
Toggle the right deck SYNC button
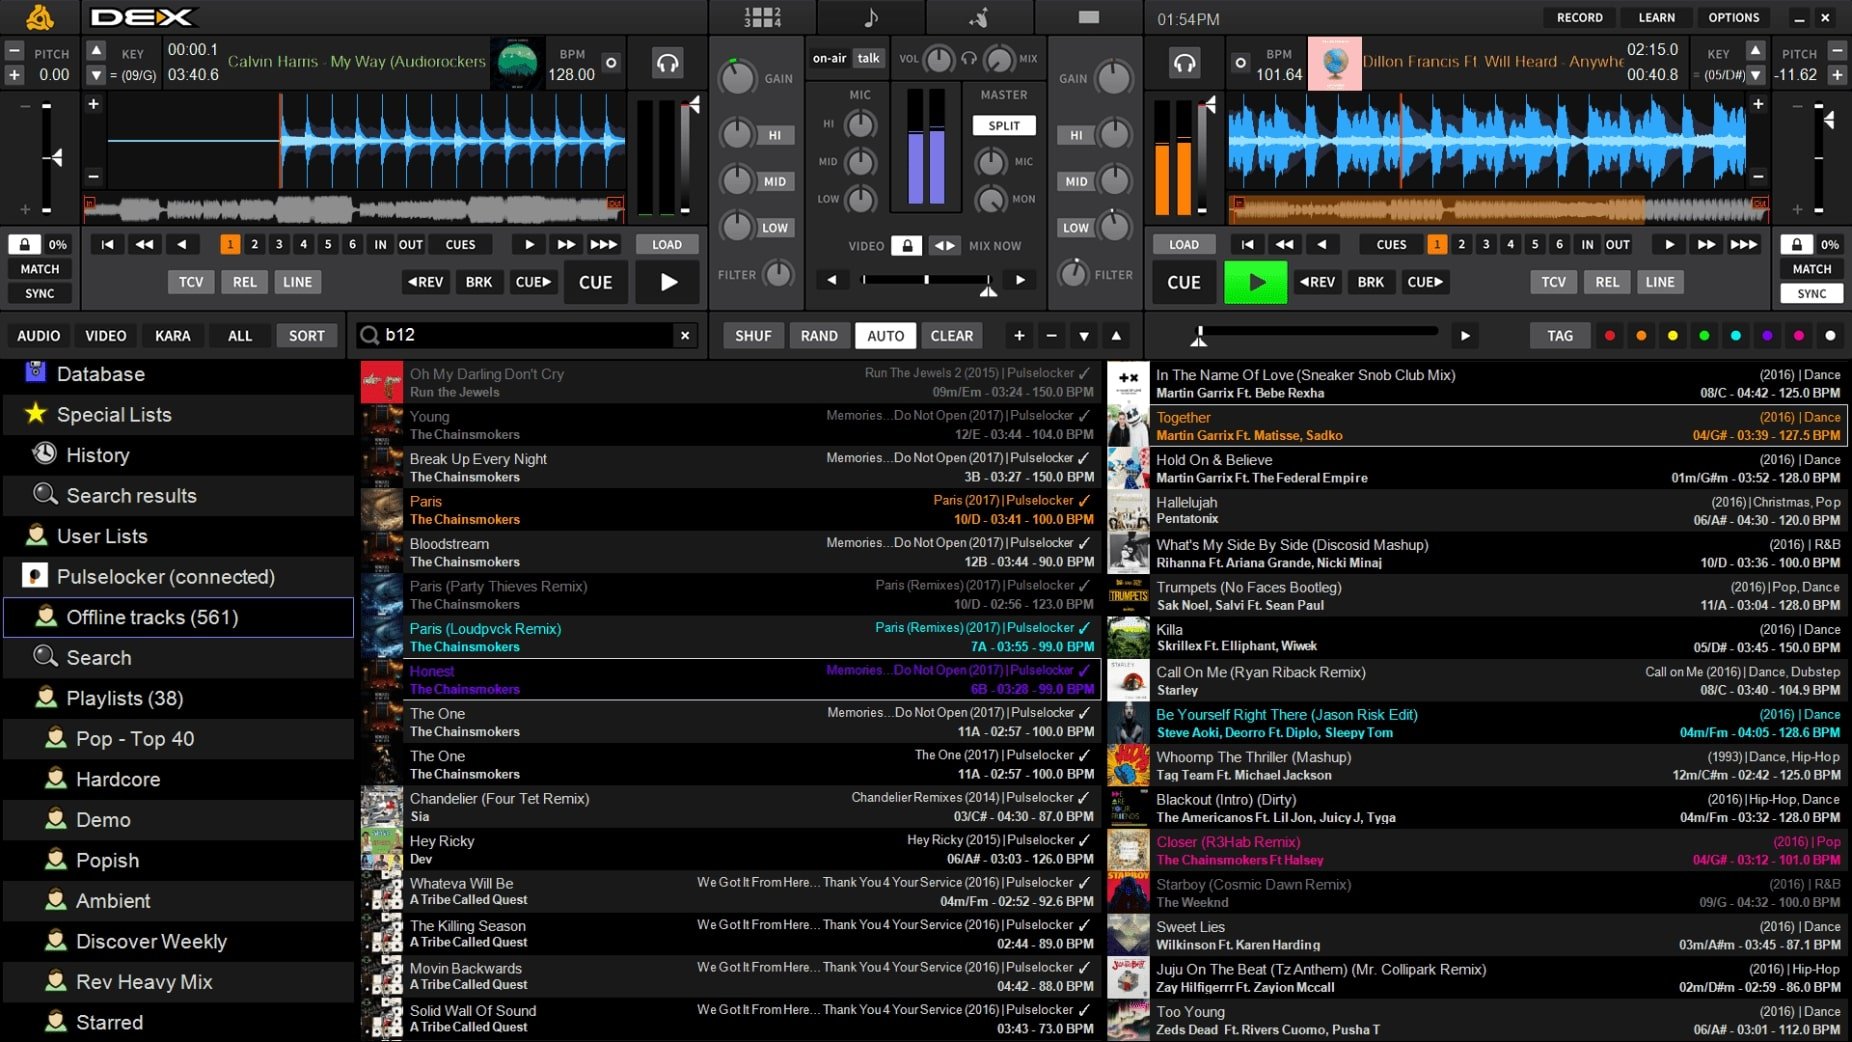(1811, 294)
